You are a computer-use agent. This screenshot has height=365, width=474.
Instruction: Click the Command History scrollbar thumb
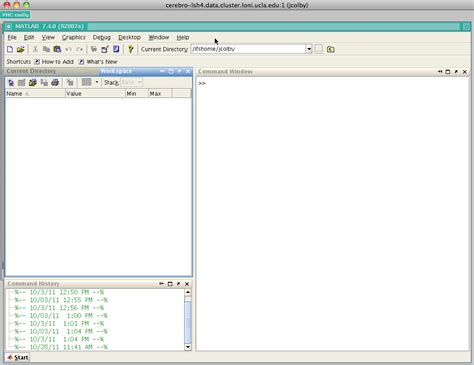point(188,322)
